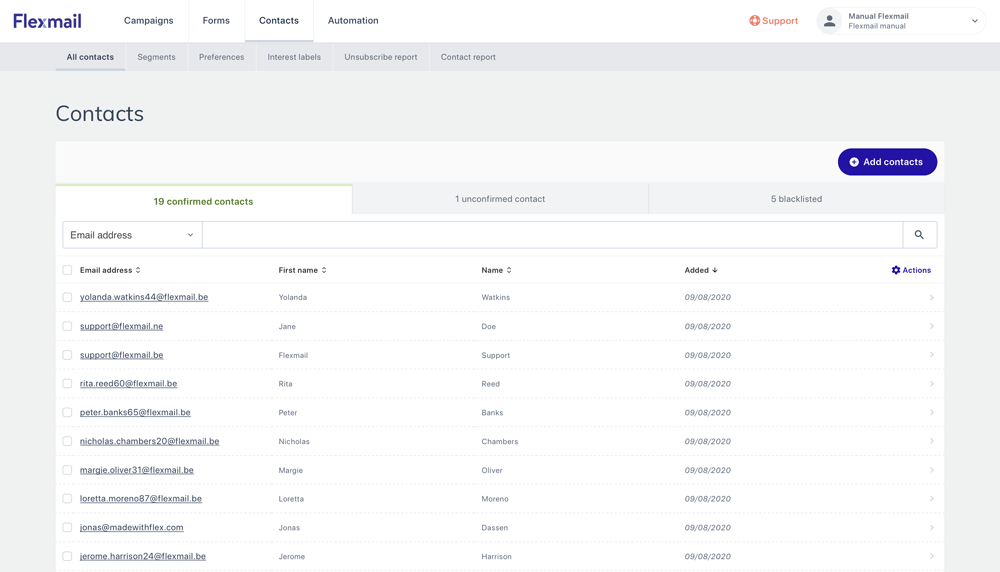Click the contact search text field
This screenshot has width=1000, height=572.
click(552, 235)
